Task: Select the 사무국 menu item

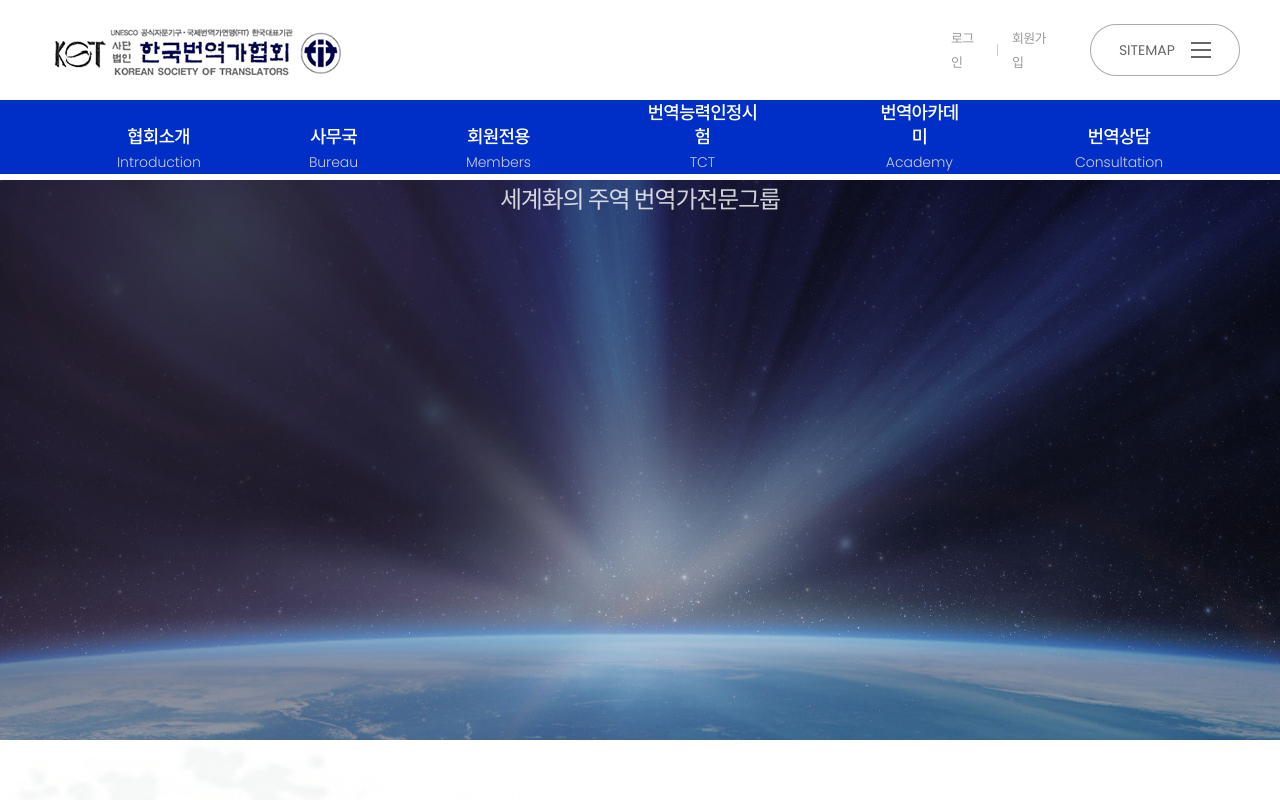Action: pos(333,136)
